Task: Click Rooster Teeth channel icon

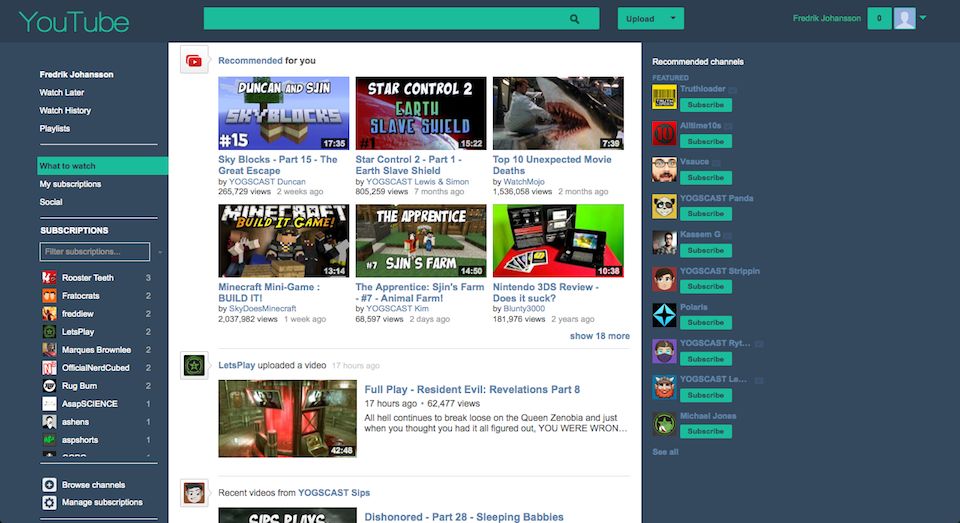Action: pyautogui.click(x=50, y=277)
